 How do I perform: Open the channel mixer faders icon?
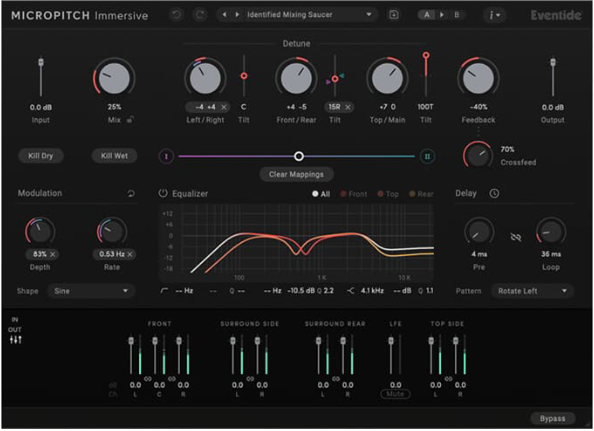(x=16, y=340)
